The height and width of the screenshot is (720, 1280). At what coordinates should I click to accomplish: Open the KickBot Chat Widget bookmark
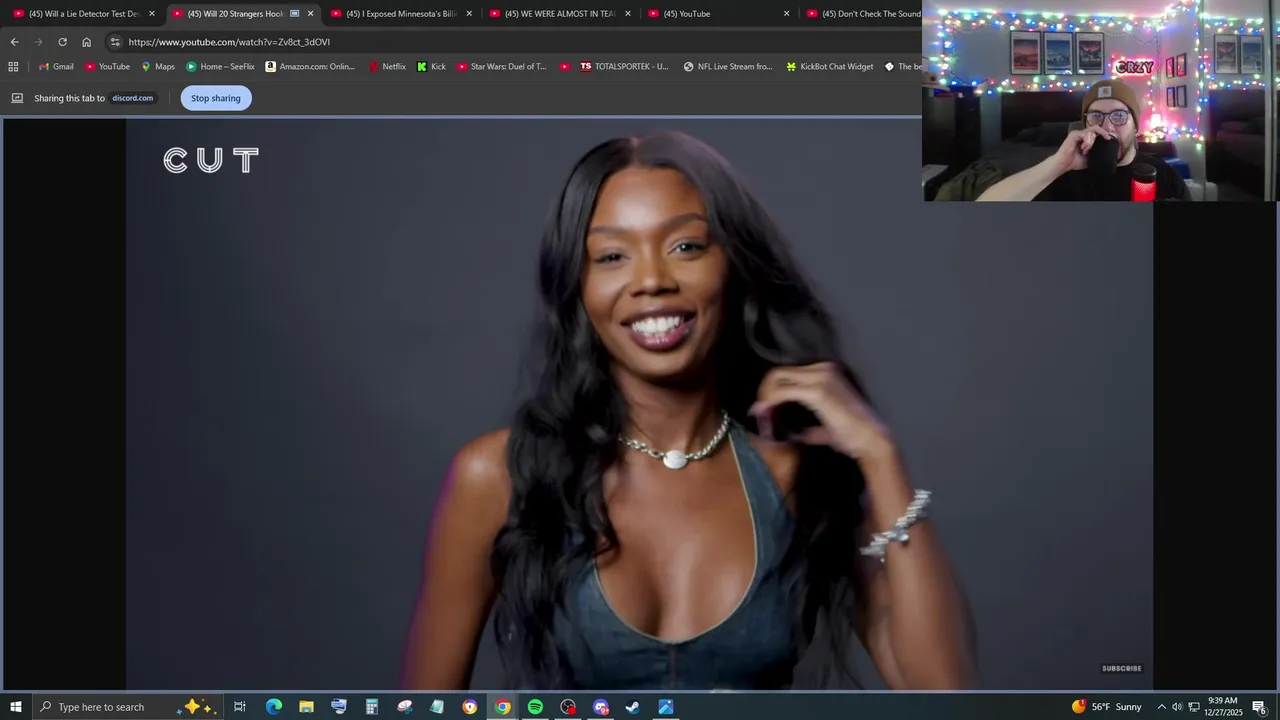click(830, 67)
